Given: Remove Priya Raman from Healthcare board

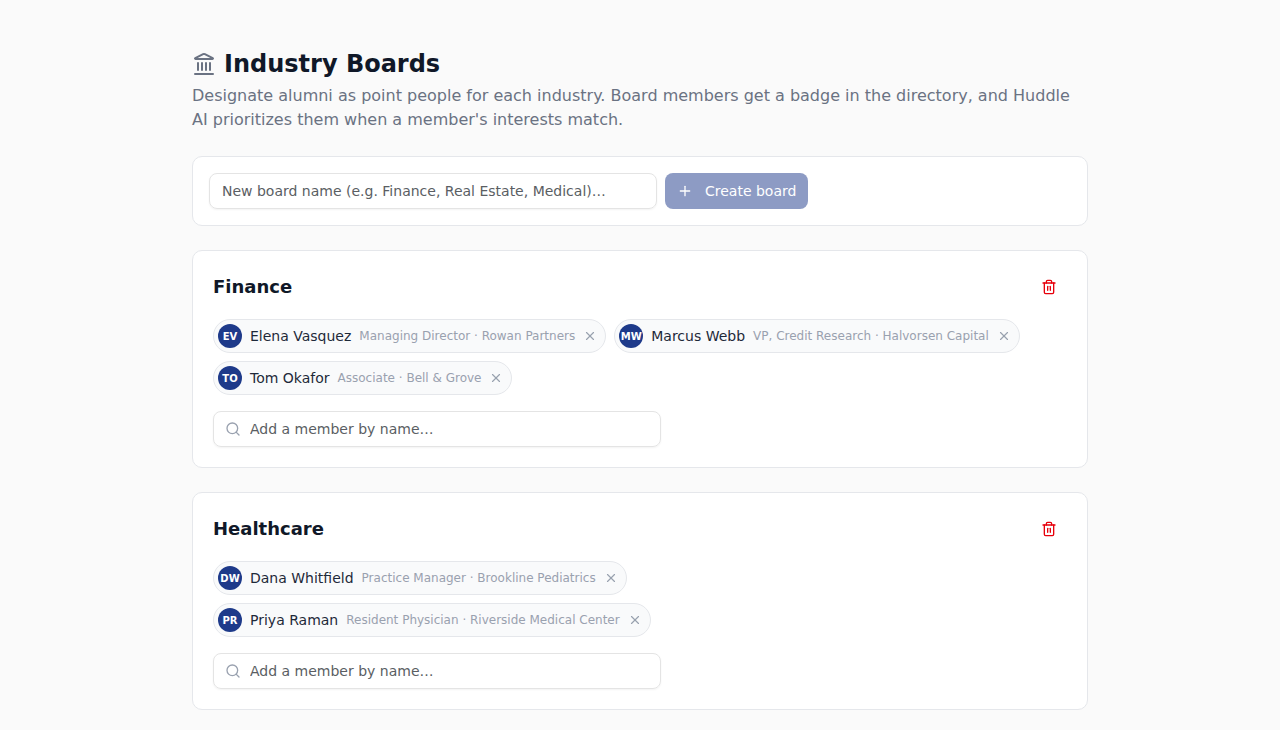Looking at the screenshot, I should 635,620.
